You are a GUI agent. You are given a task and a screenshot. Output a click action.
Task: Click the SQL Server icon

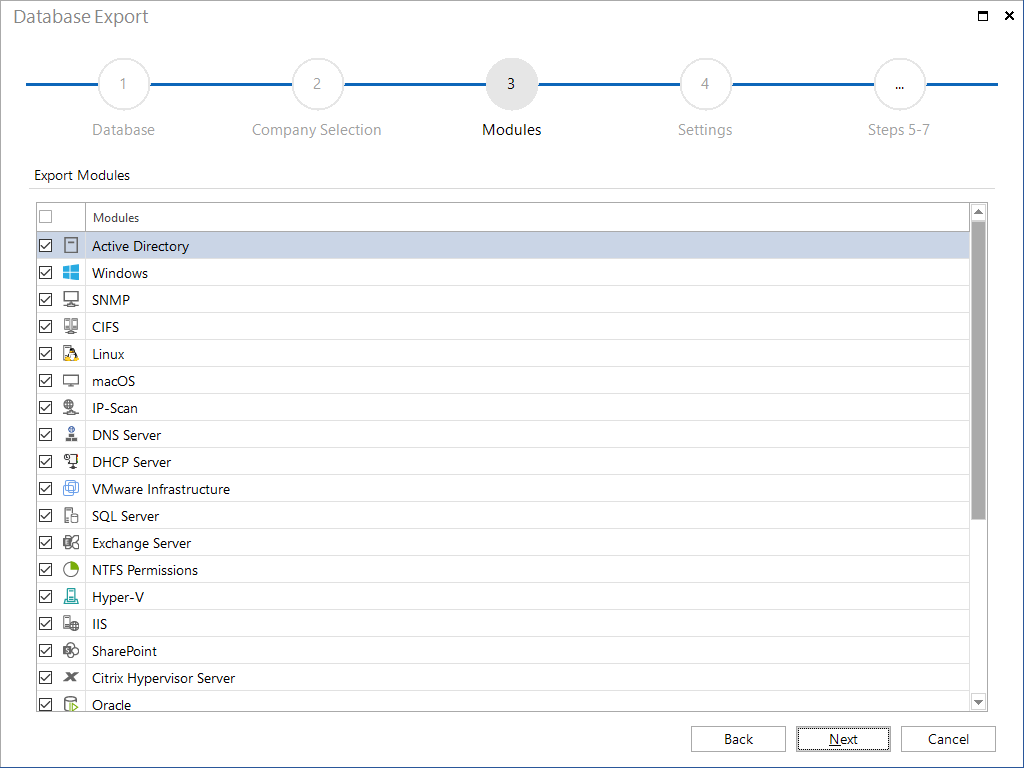point(71,515)
